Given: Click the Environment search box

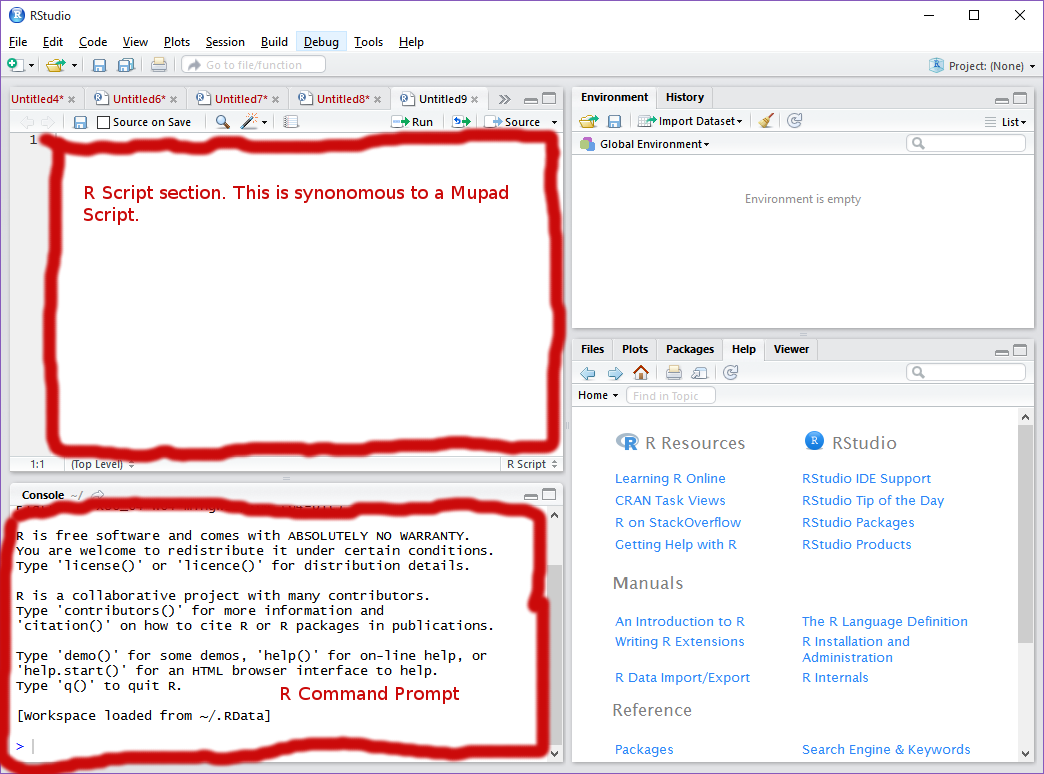Looking at the screenshot, I should 965,143.
